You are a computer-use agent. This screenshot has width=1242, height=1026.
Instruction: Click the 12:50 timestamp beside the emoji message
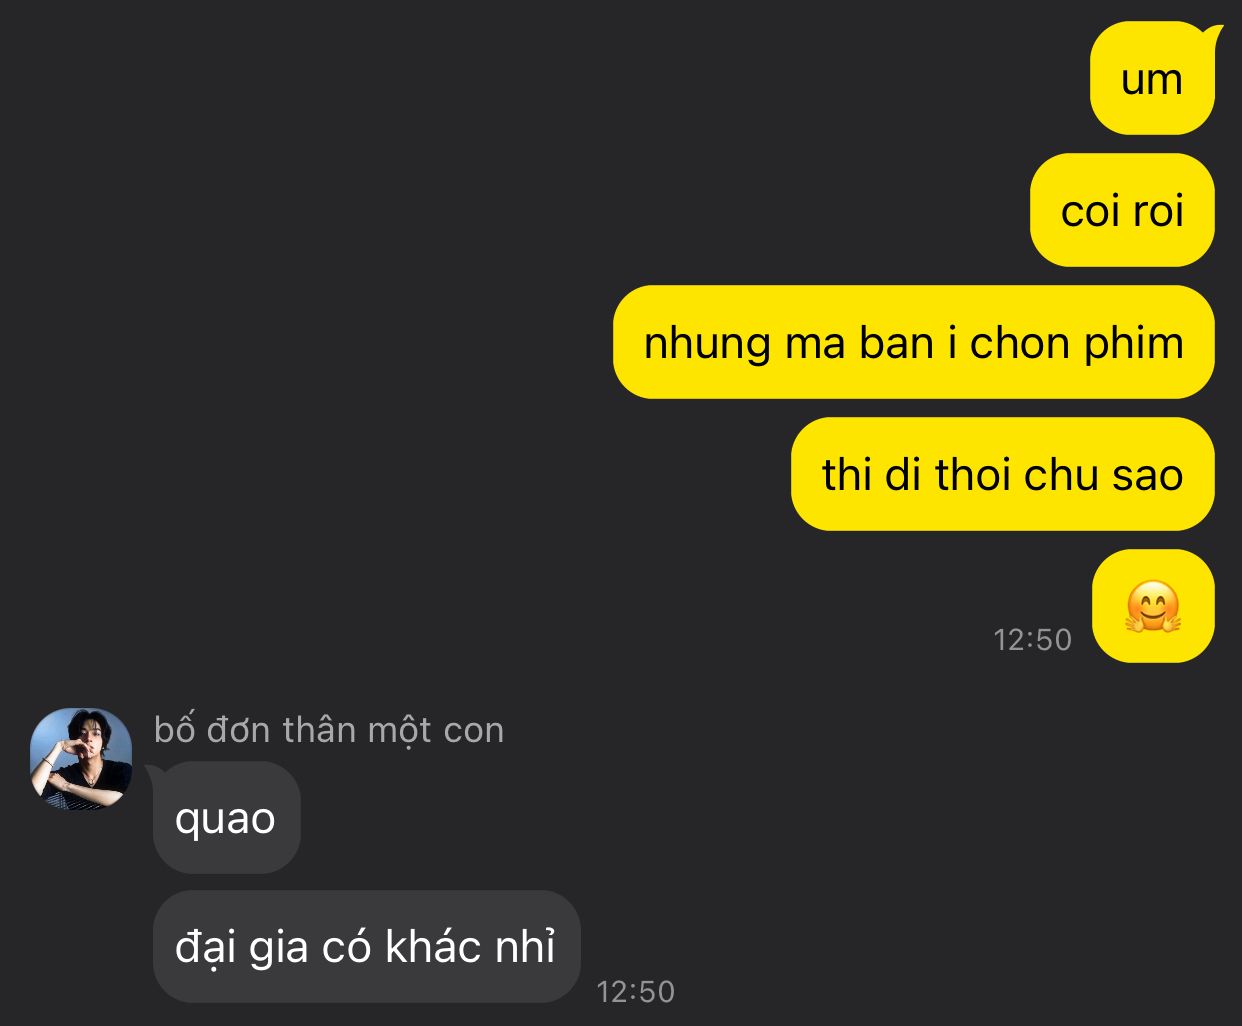(1032, 640)
